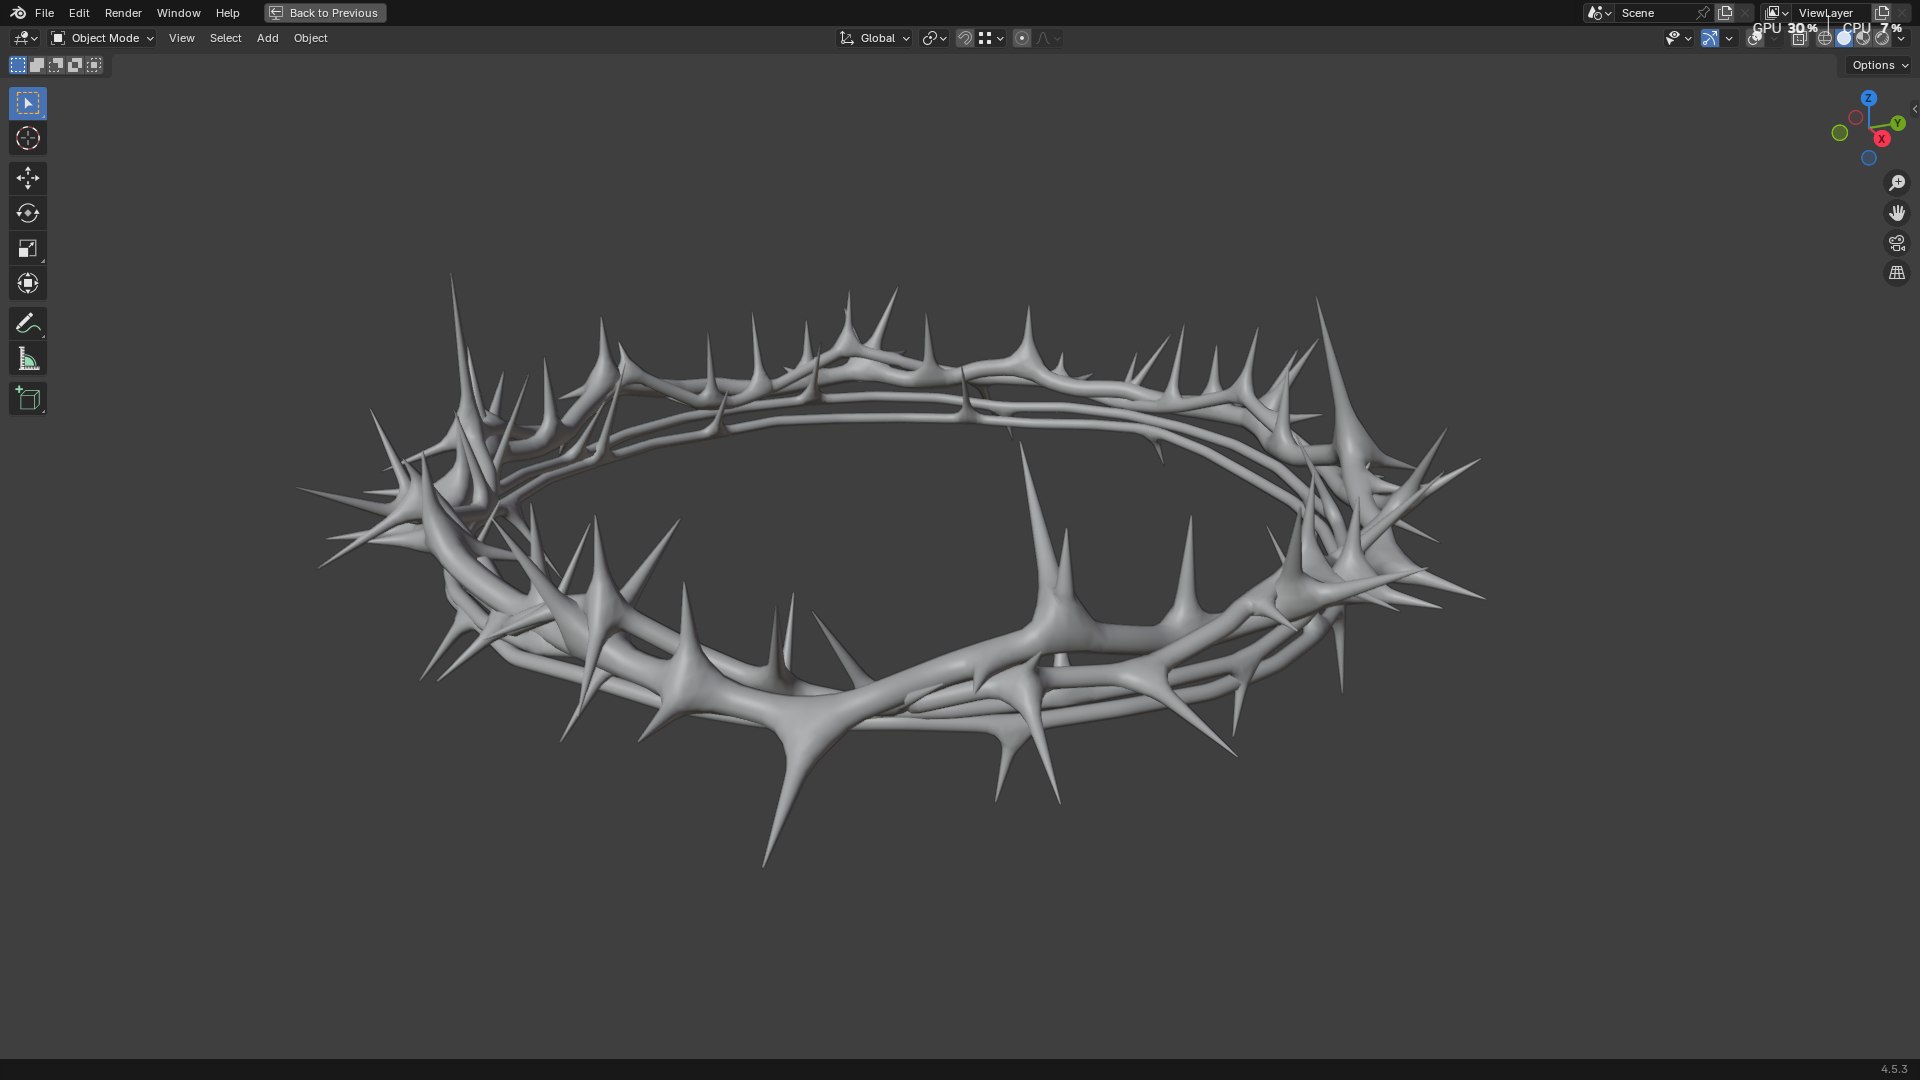
Task: Click the Blender logo menu icon
Action: (x=17, y=13)
